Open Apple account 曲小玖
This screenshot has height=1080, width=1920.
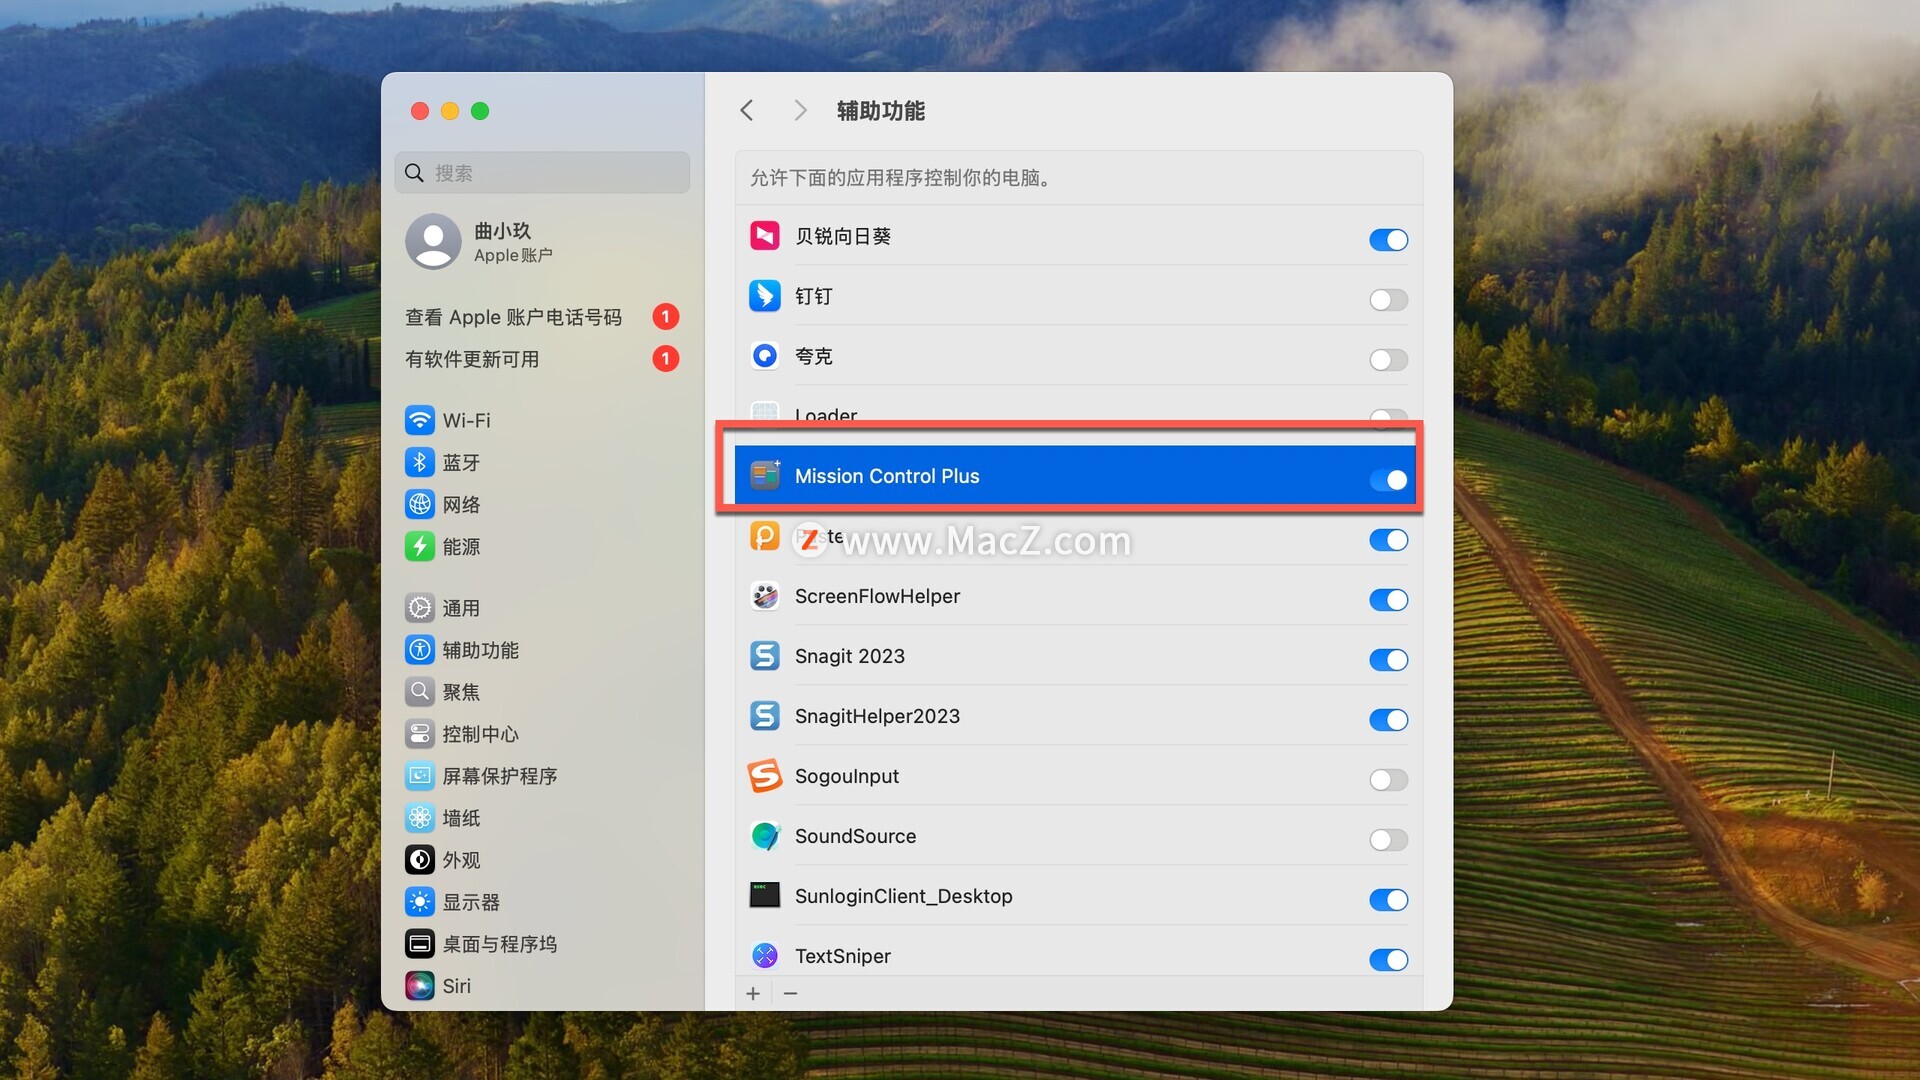[542, 241]
